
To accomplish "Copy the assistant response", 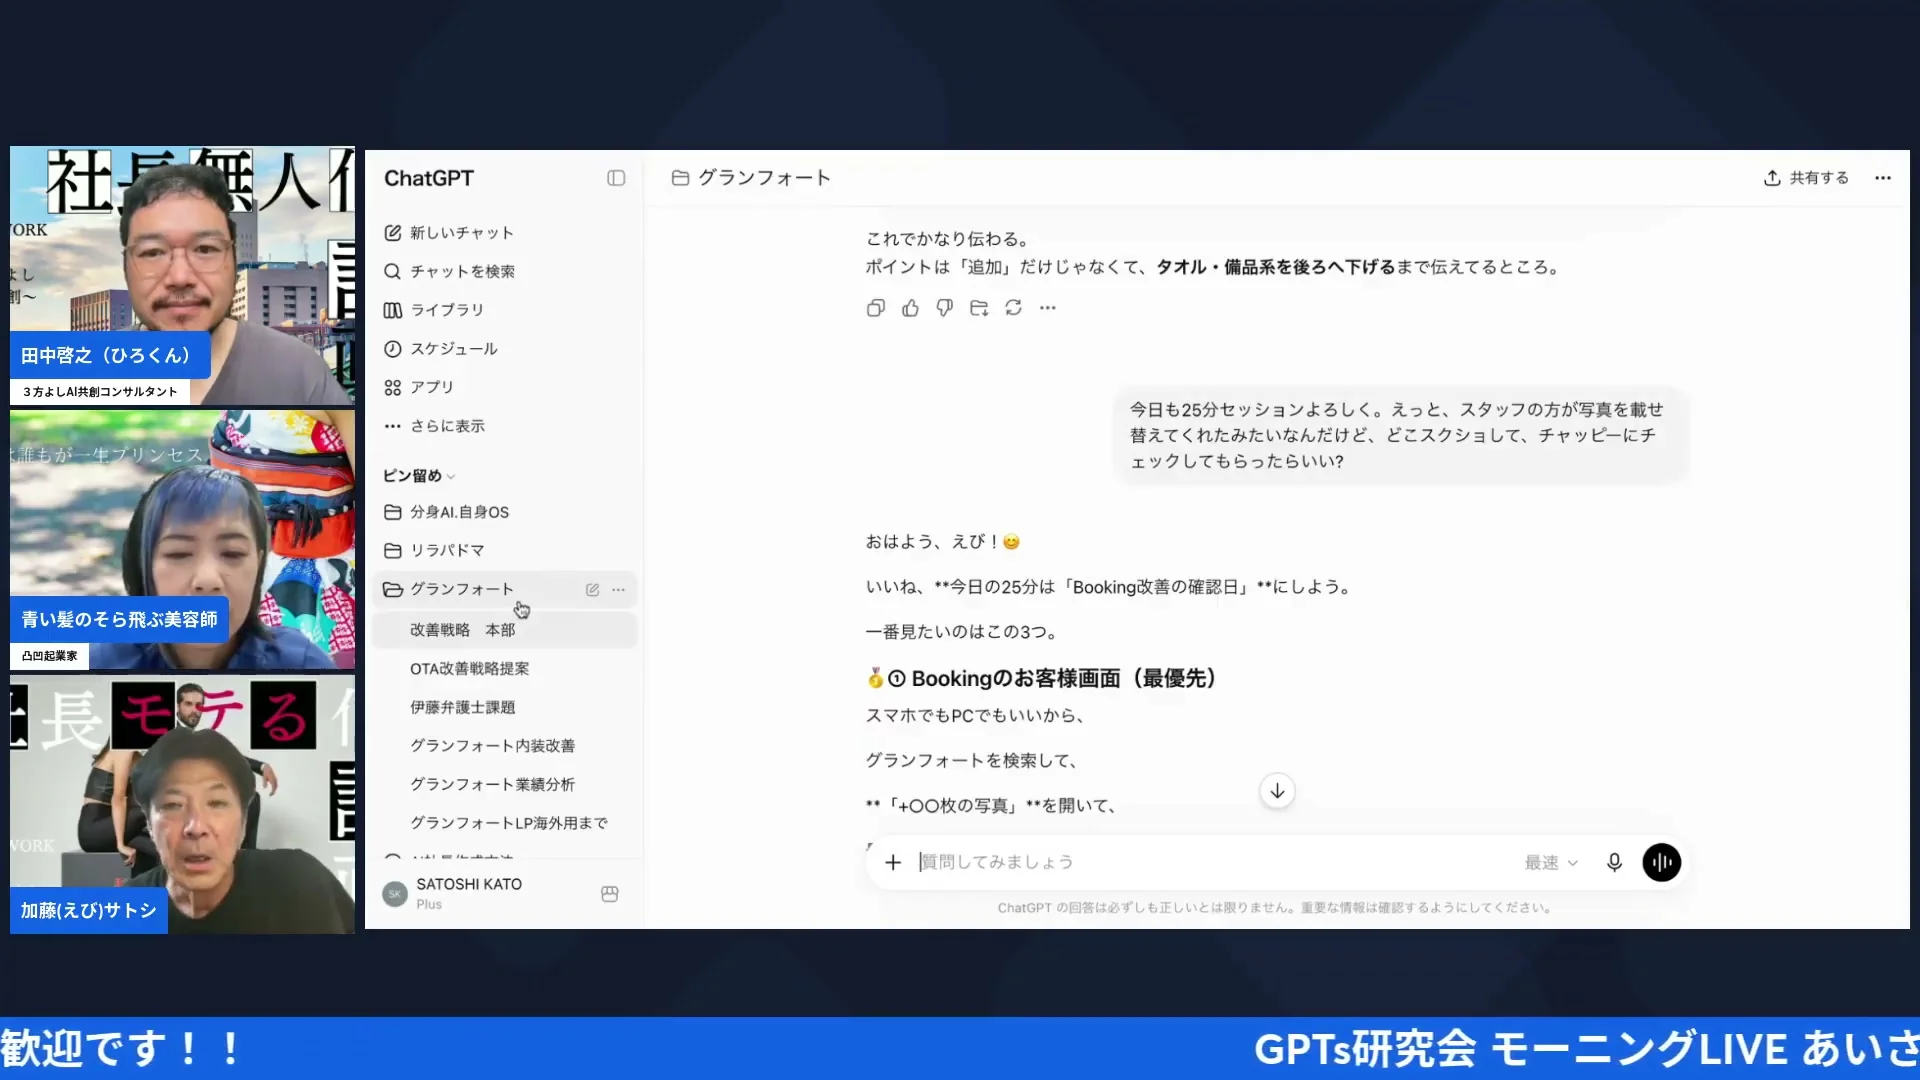I will (x=876, y=308).
